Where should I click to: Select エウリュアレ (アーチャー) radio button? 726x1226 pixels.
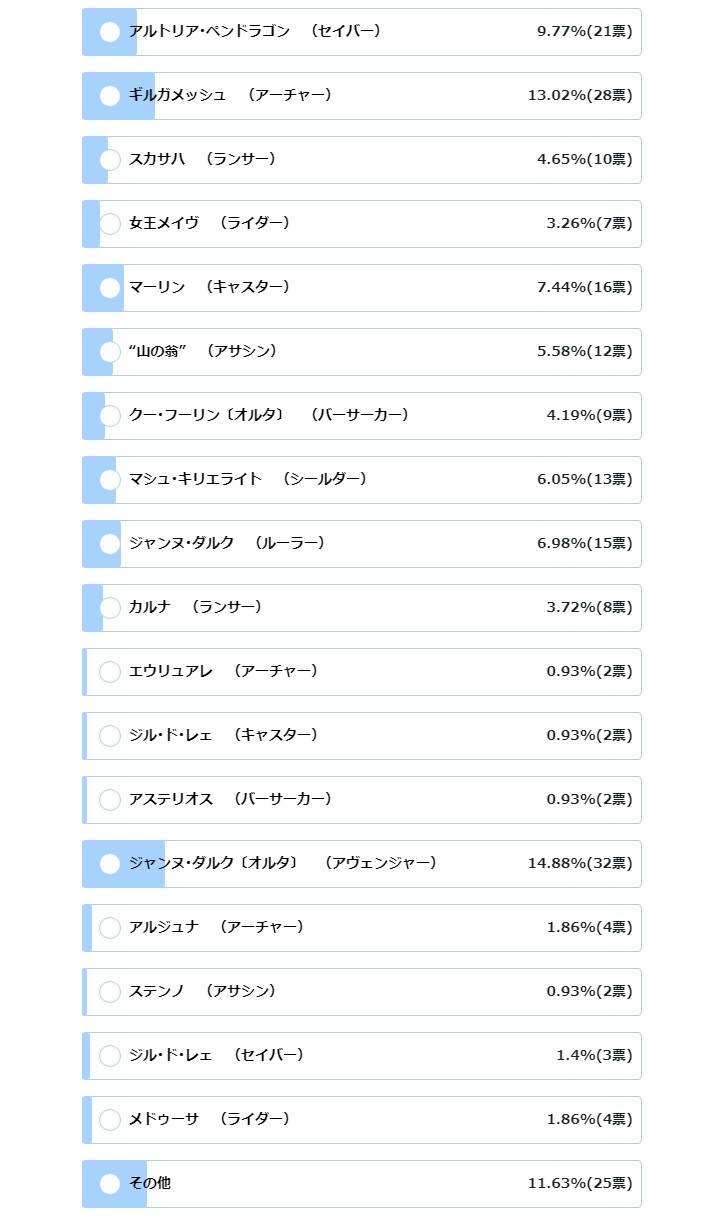[x=110, y=672]
